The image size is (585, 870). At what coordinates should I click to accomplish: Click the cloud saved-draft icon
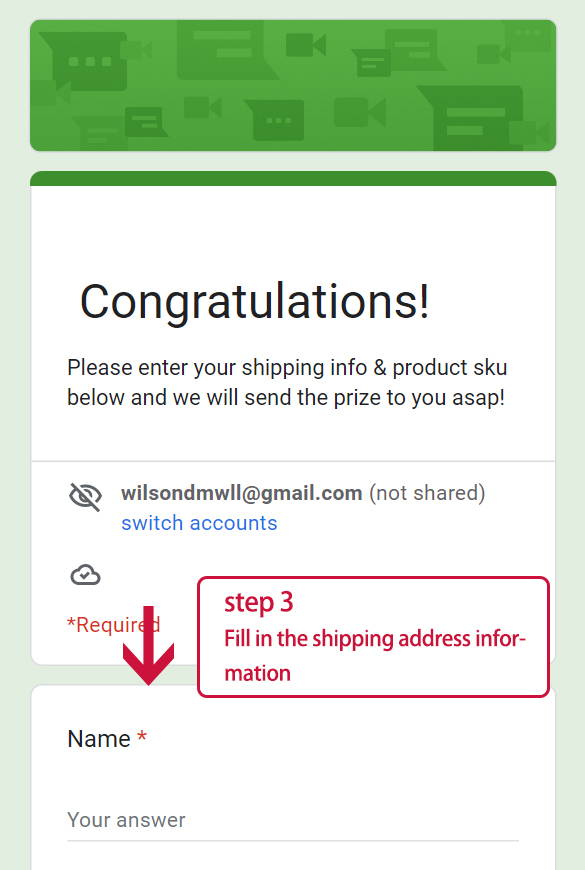coord(85,575)
